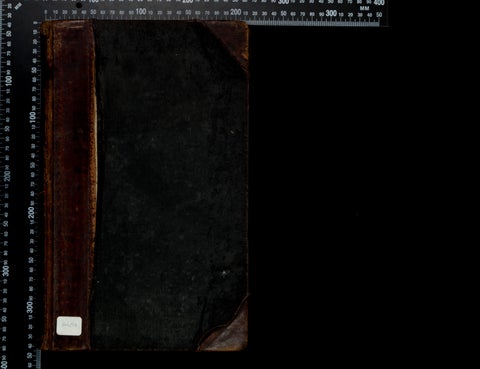Click the white speck near the cover's lower right
Viewport: 480px width, 369px height.
pos(224,273)
